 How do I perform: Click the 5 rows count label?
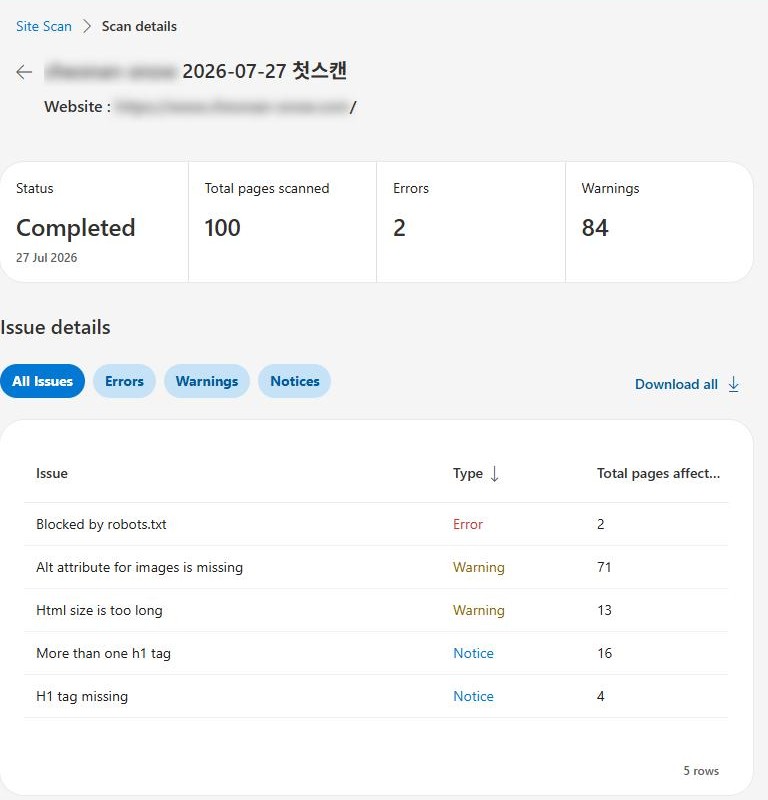click(701, 771)
